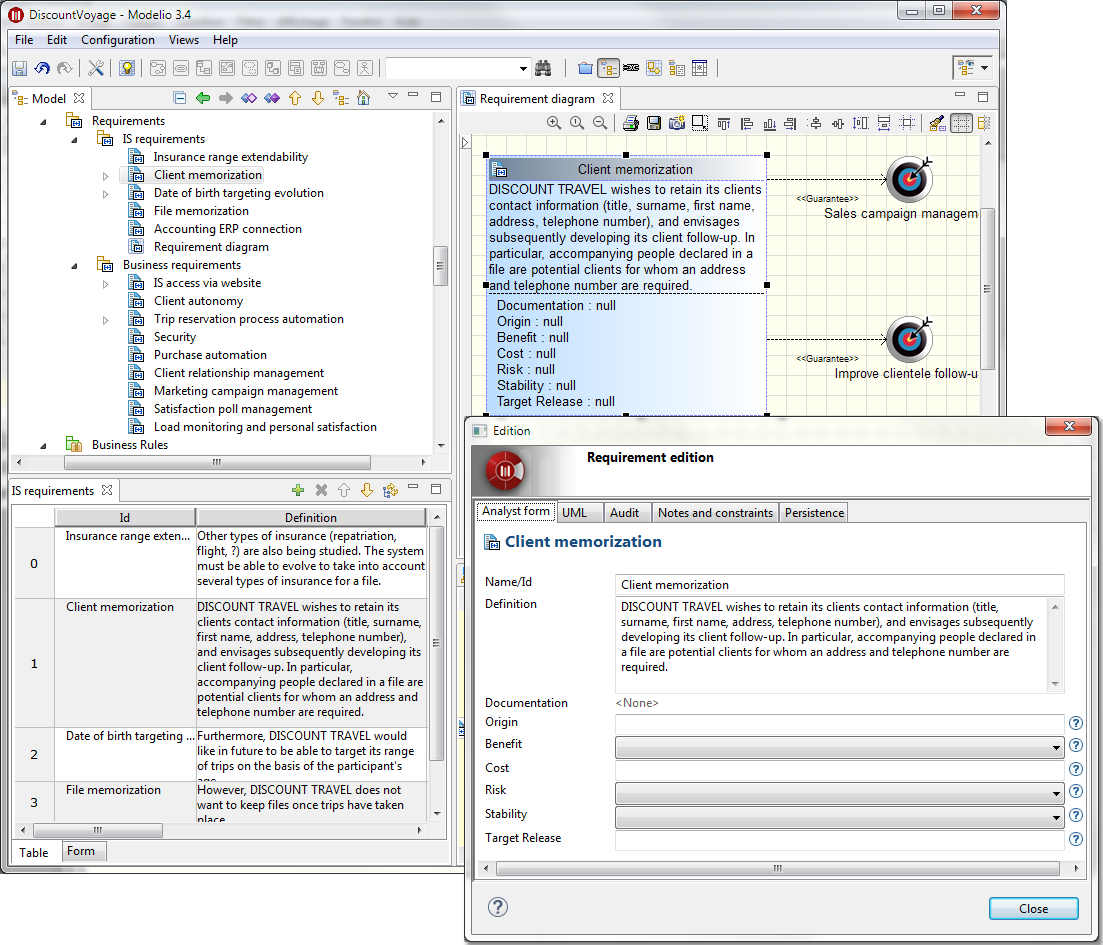Expand the Client memorization tree node
Image resolution: width=1103 pixels, height=945 pixels.
click(x=106, y=176)
